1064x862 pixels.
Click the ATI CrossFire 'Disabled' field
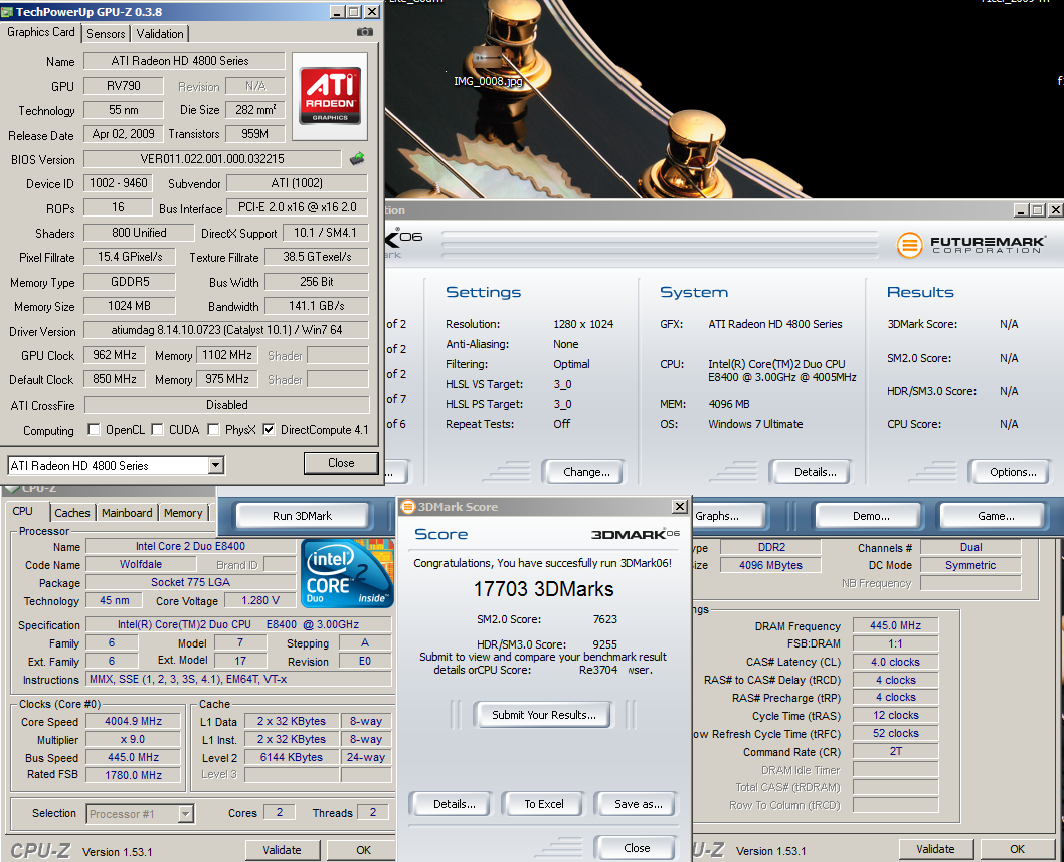click(226, 405)
